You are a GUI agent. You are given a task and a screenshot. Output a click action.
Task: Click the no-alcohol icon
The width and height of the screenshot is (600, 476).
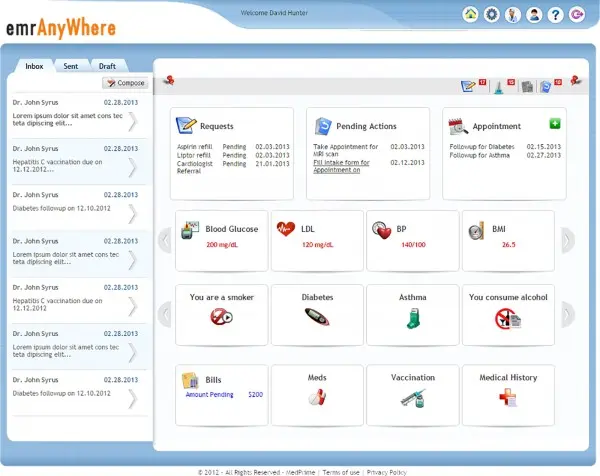[x=508, y=319]
